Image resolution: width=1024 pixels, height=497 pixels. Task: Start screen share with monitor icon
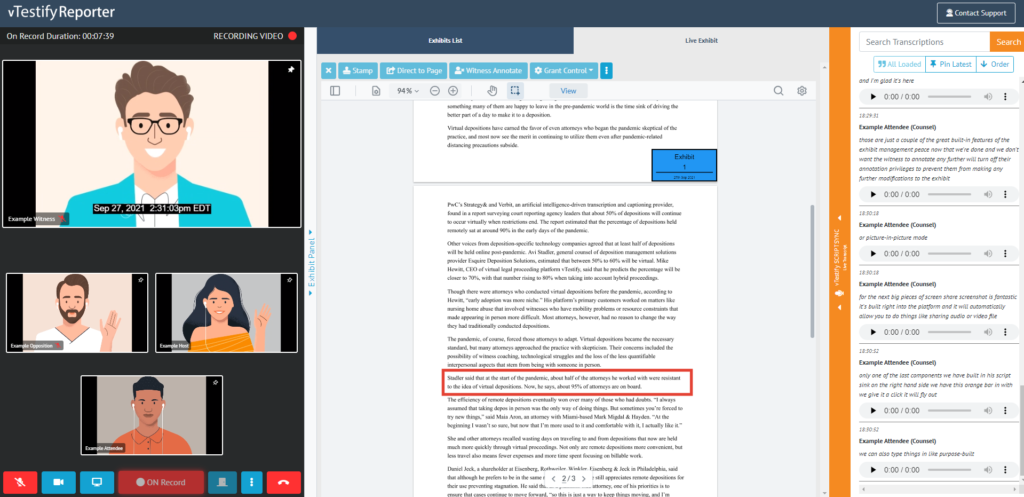[x=97, y=483]
